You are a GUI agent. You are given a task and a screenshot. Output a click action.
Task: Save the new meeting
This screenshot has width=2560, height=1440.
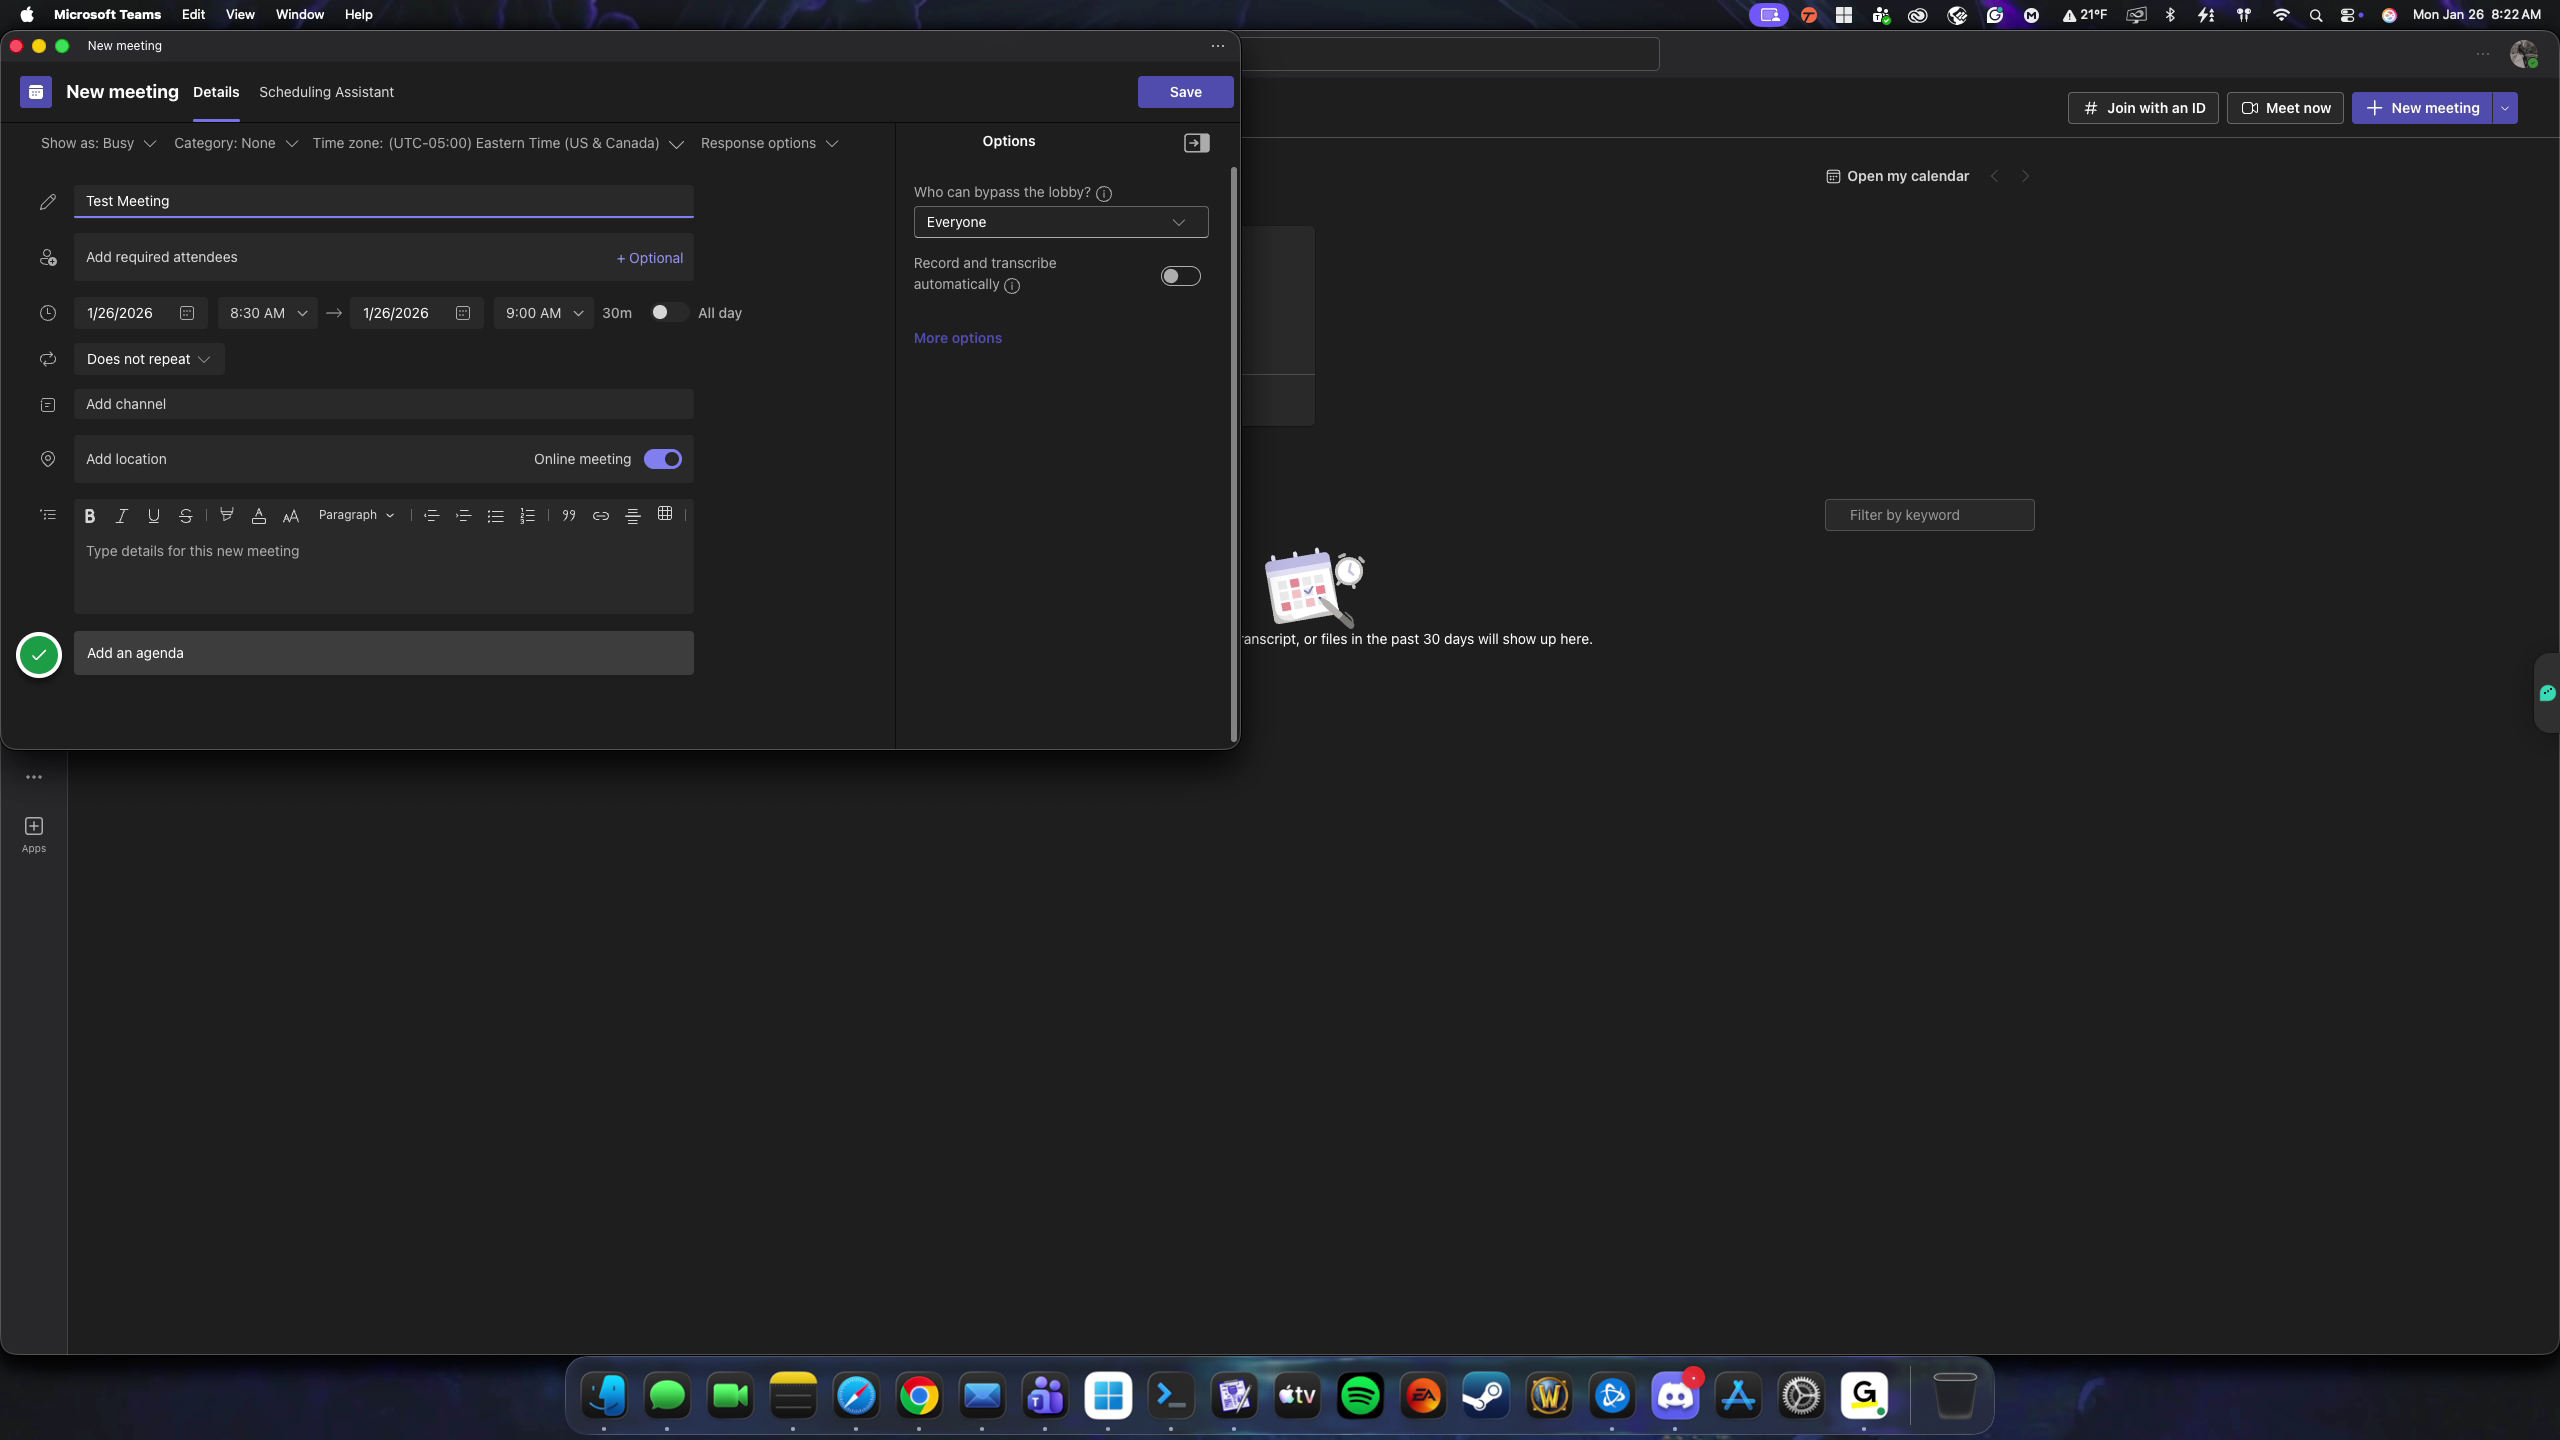click(1186, 92)
